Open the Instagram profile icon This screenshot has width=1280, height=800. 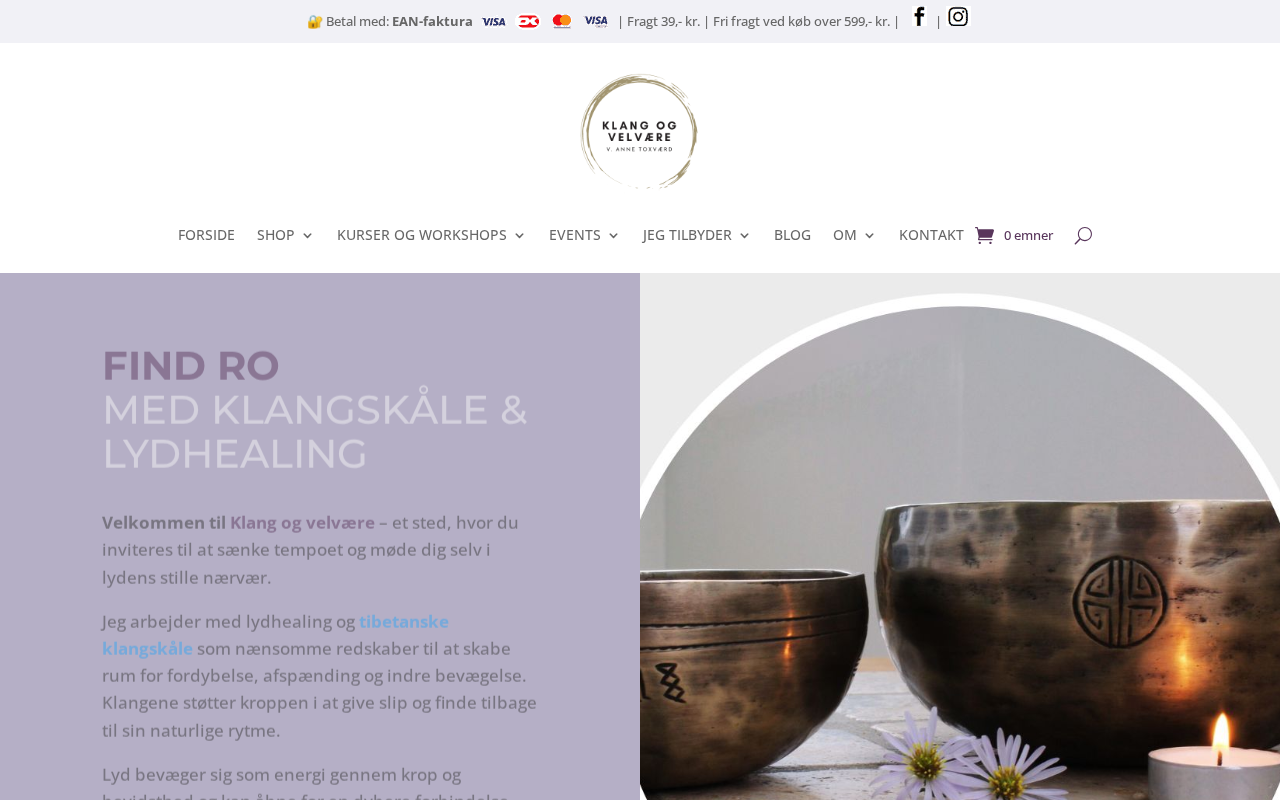[958, 17]
